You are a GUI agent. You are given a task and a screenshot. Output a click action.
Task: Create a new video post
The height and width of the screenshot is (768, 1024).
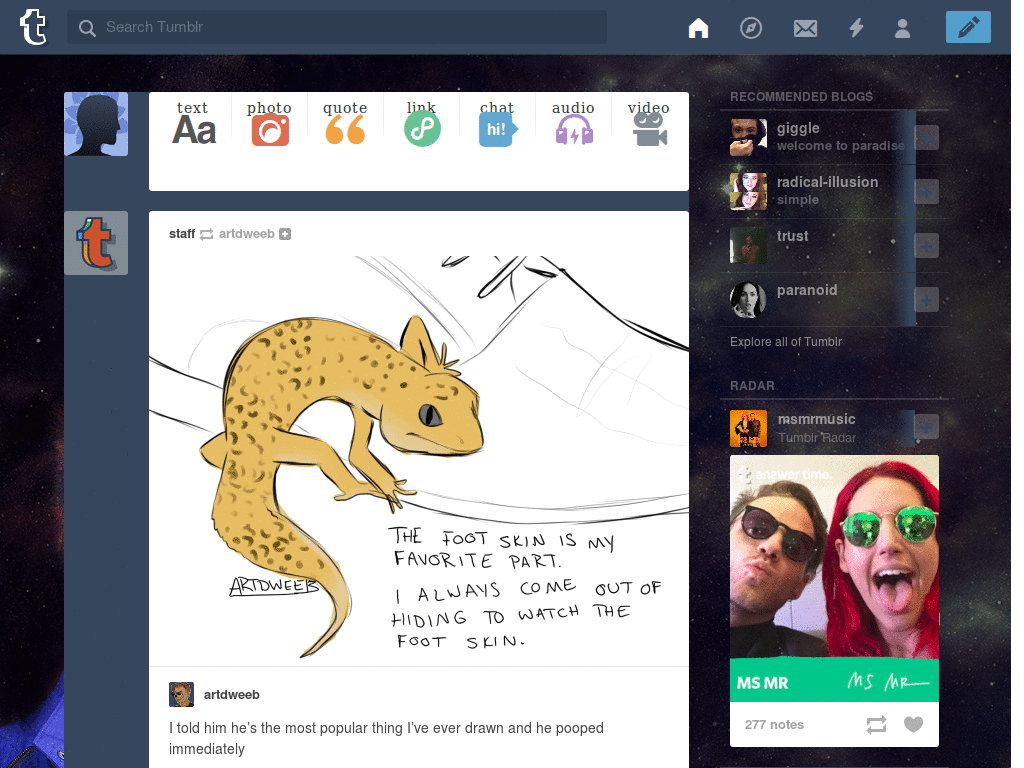coord(649,123)
